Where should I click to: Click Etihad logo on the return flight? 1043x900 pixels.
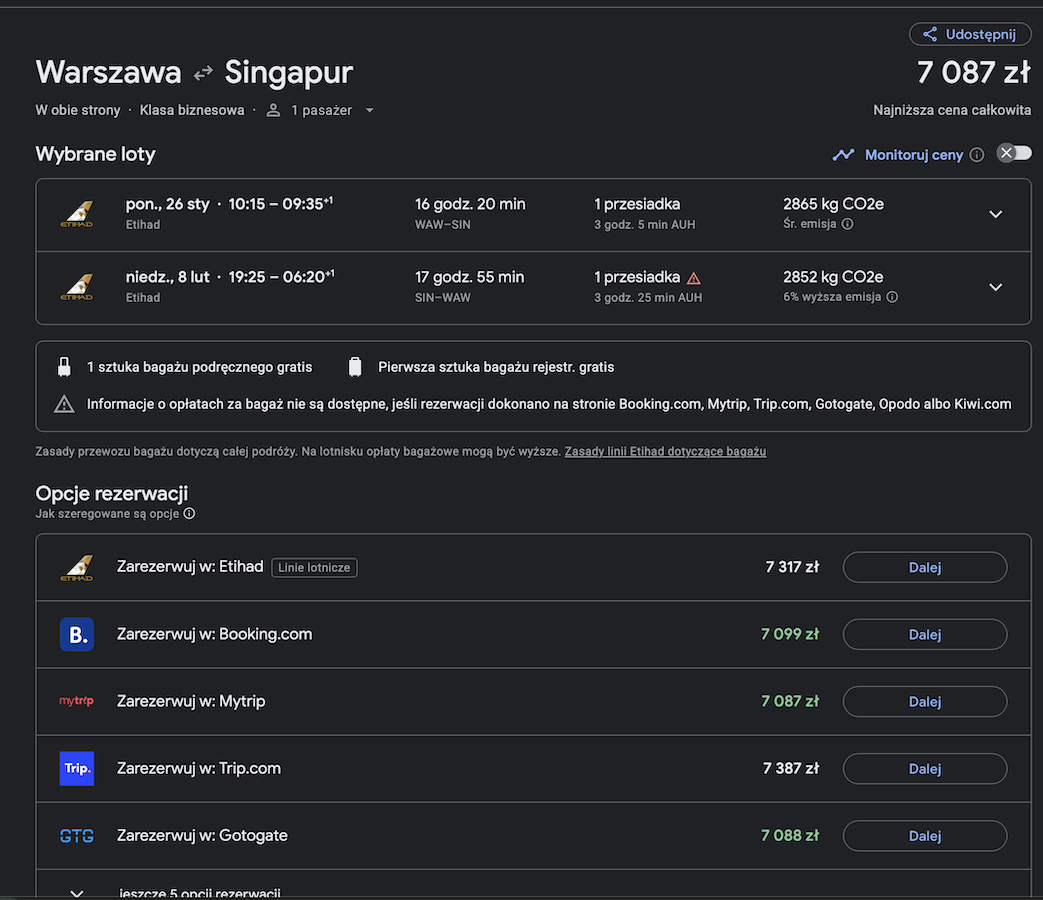[x=76, y=287]
